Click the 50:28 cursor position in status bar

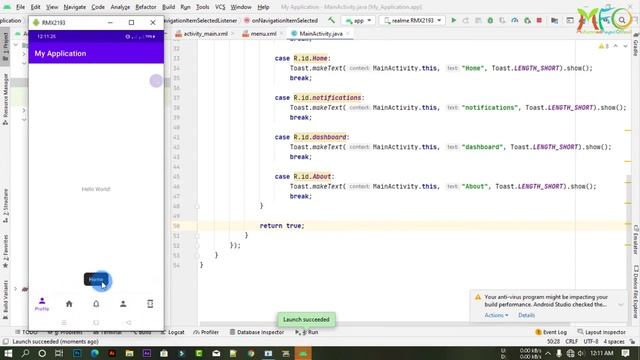(x=553, y=342)
